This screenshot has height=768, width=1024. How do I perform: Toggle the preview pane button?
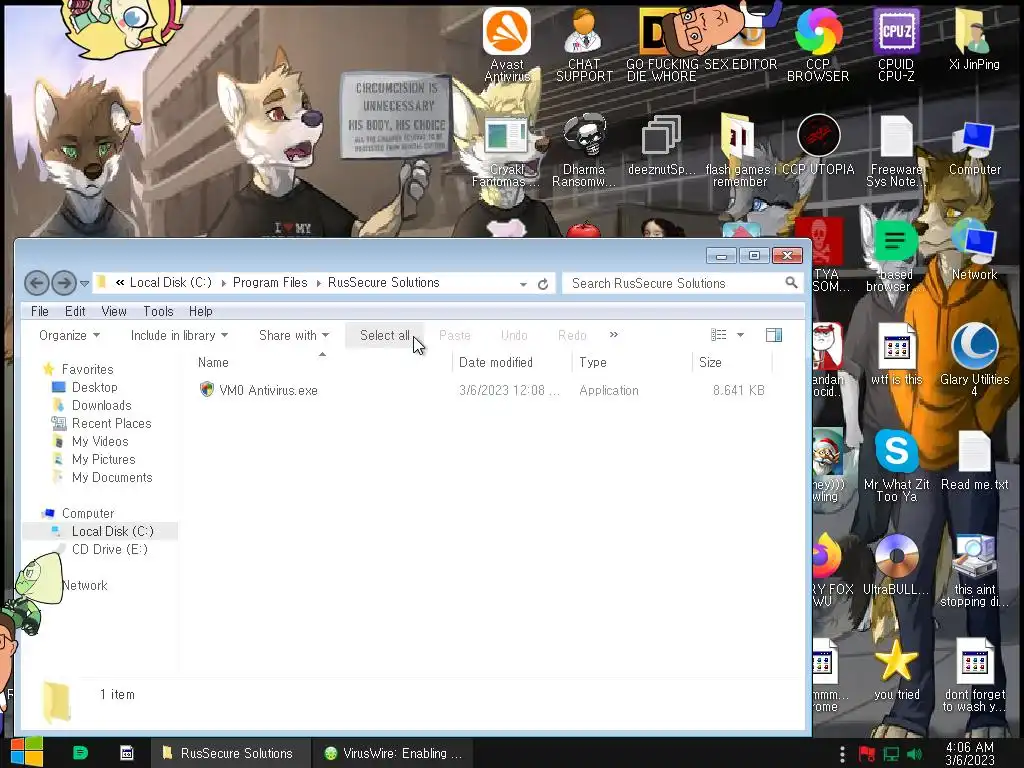[x=774, y=335]
